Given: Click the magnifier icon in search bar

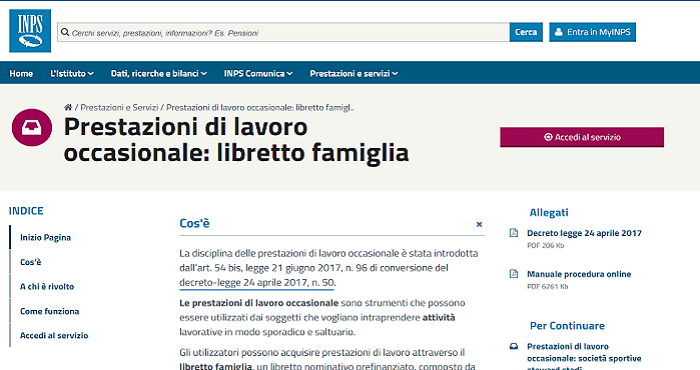Looking at the screenshot, I should pyautogui.click(x=65, y=33).
